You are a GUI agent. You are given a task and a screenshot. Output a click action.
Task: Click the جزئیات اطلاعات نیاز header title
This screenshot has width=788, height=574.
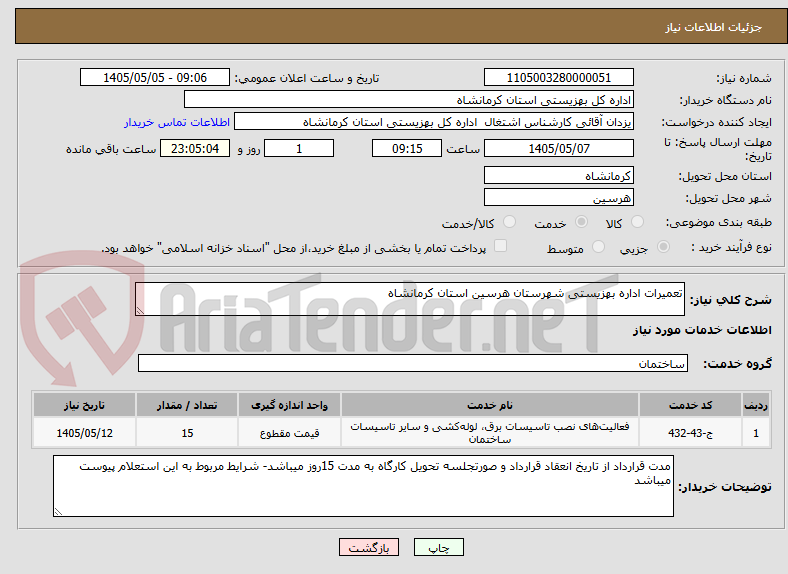(714, 27)
